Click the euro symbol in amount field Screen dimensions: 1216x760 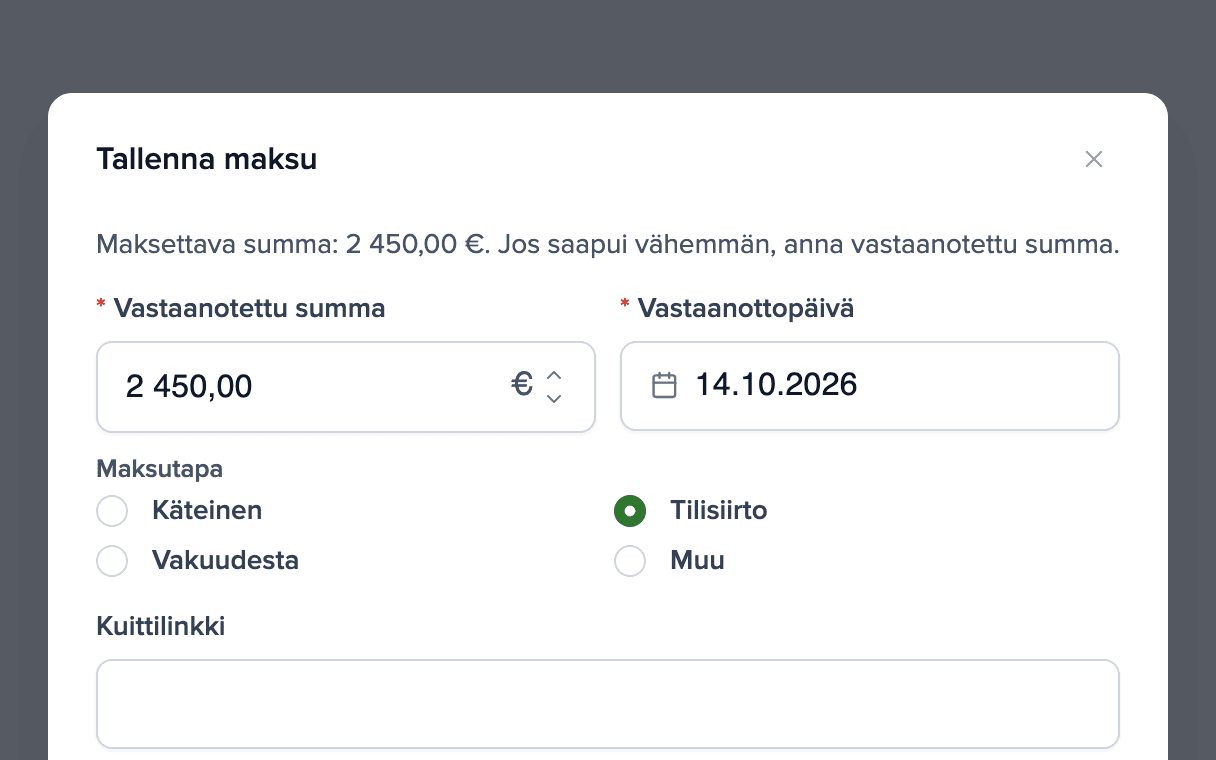(522, 384)
